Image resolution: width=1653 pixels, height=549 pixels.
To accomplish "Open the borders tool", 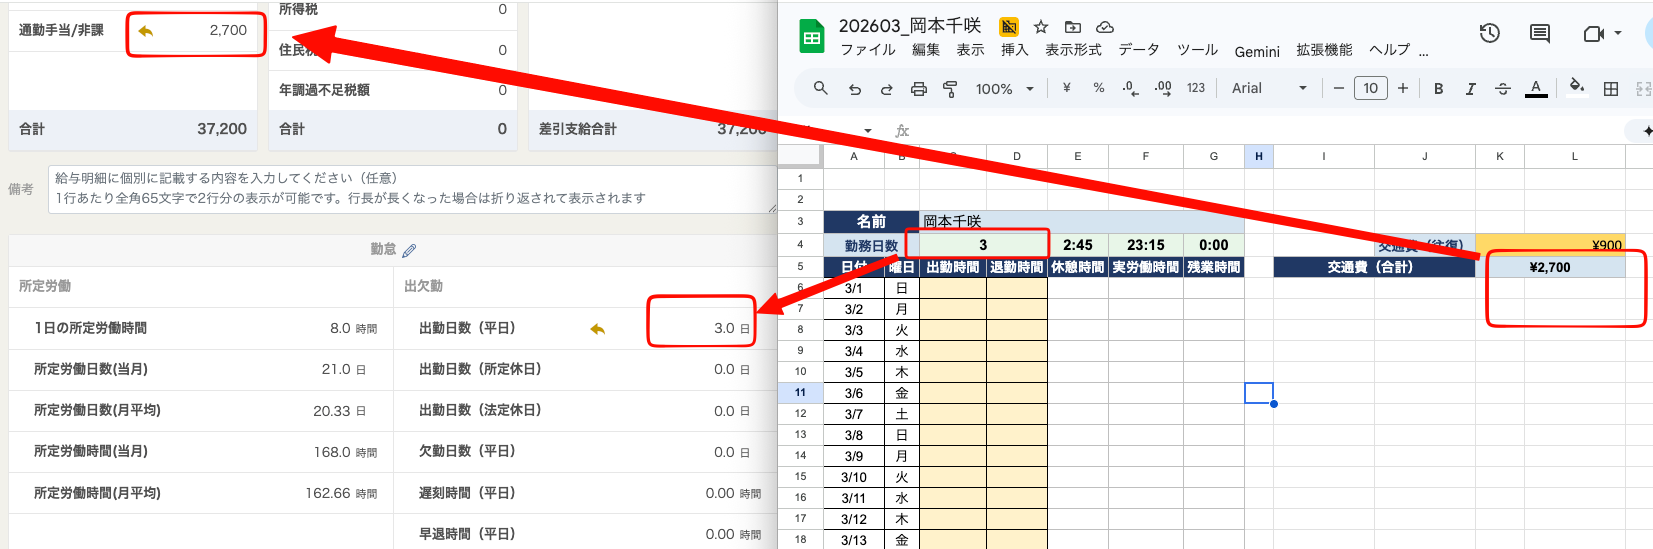I will 1611,89.
